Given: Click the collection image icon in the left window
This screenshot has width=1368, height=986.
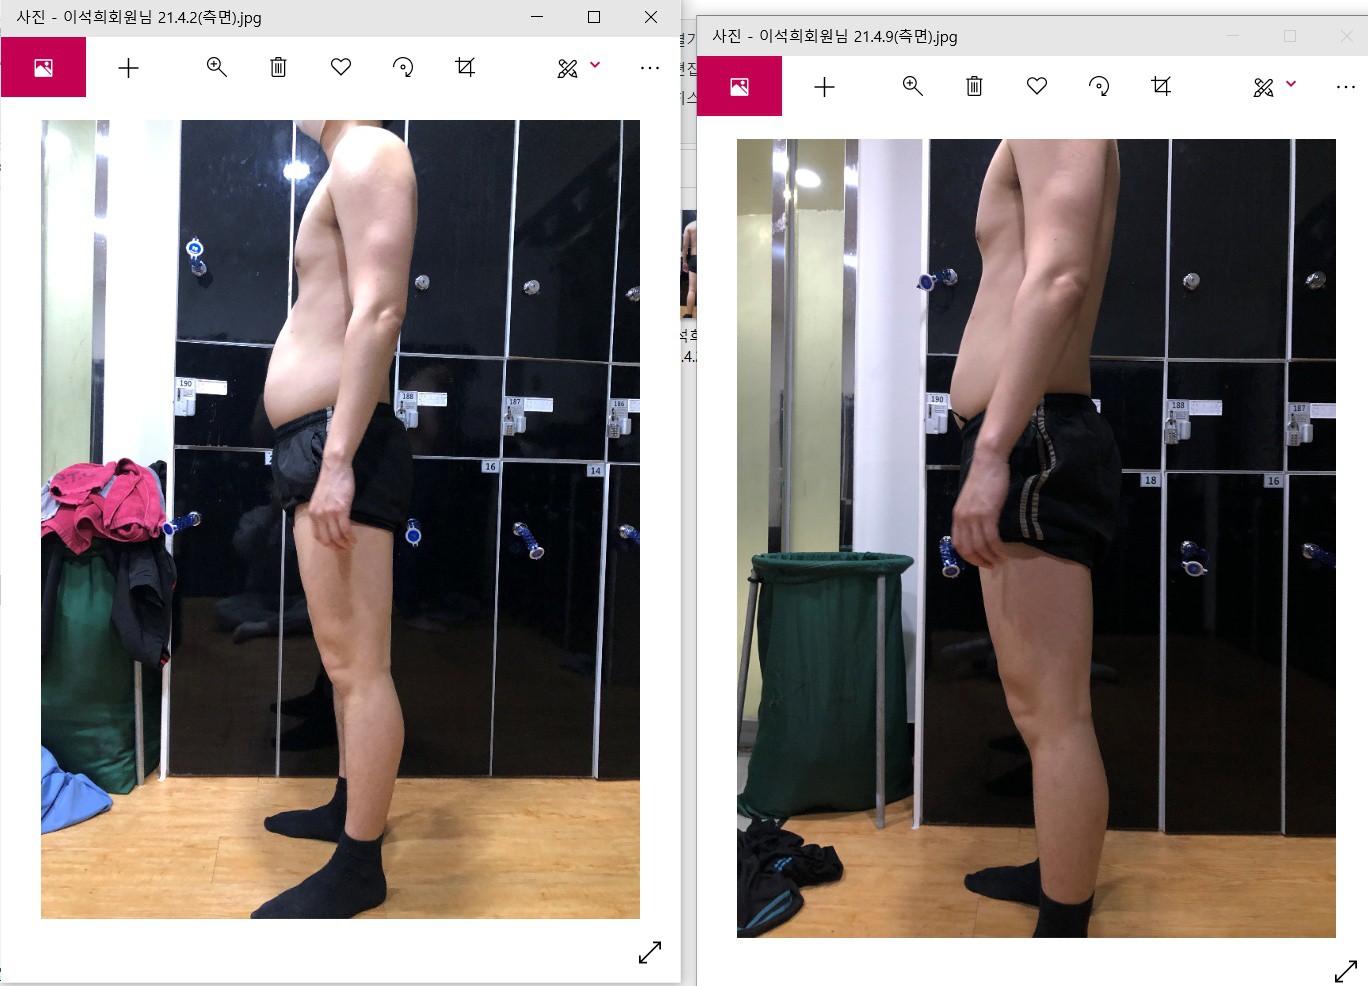Looking at the screenshot, I should coord(43,68).
